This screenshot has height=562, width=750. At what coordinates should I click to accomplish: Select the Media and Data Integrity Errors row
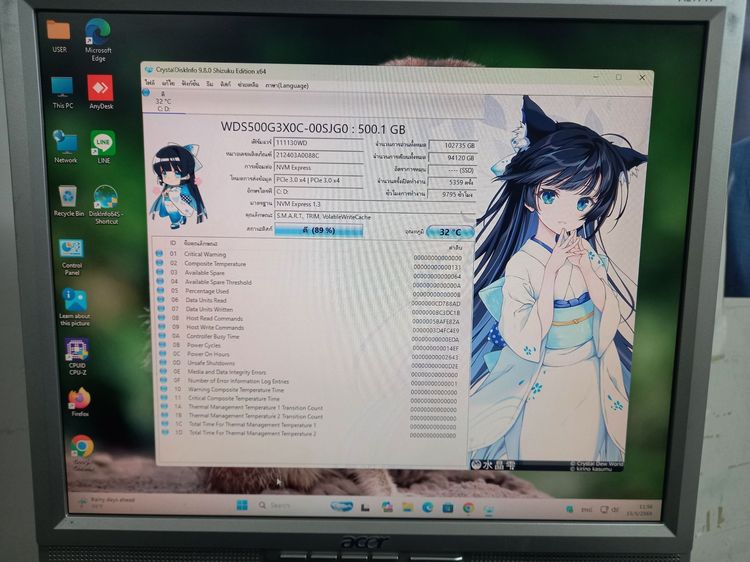pyautogui.click(x=310, y=372)
